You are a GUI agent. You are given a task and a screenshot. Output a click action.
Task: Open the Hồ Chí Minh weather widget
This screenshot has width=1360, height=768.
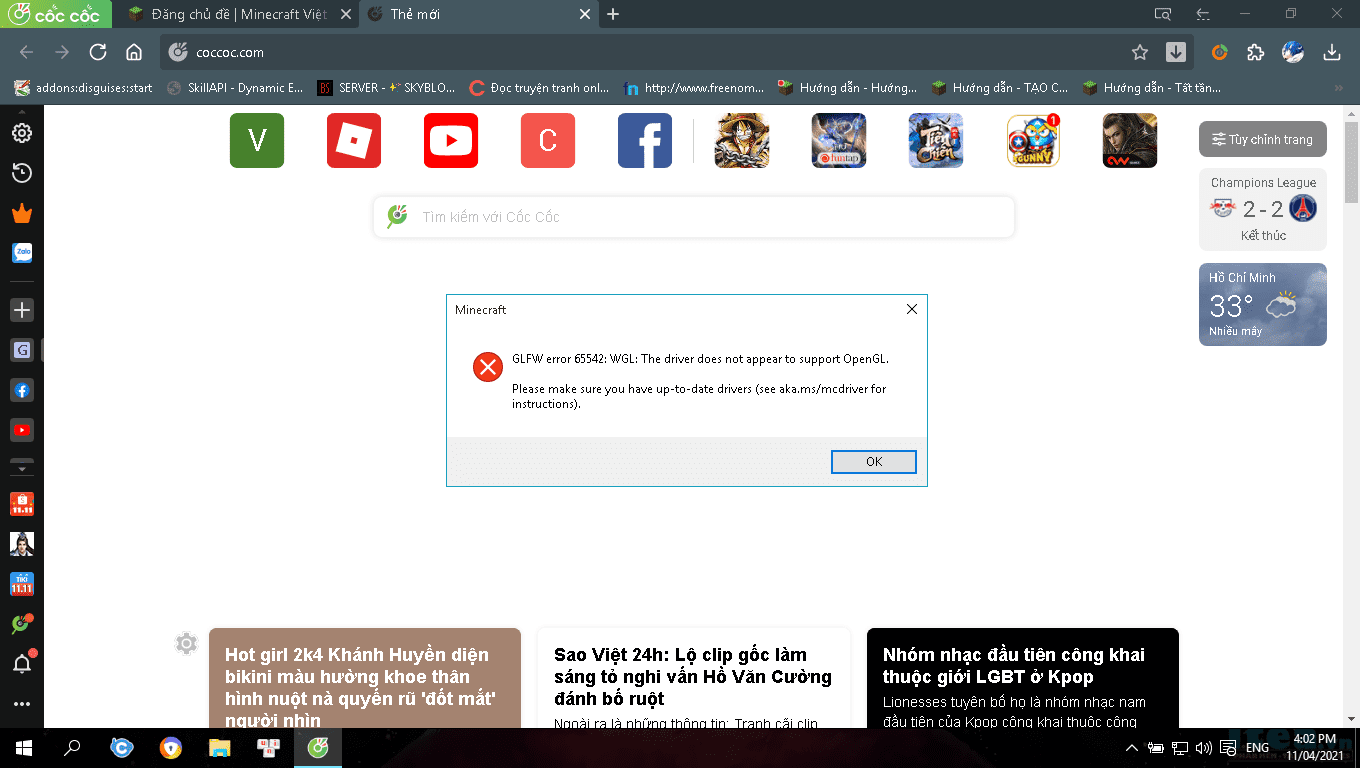click(1263, 304)
